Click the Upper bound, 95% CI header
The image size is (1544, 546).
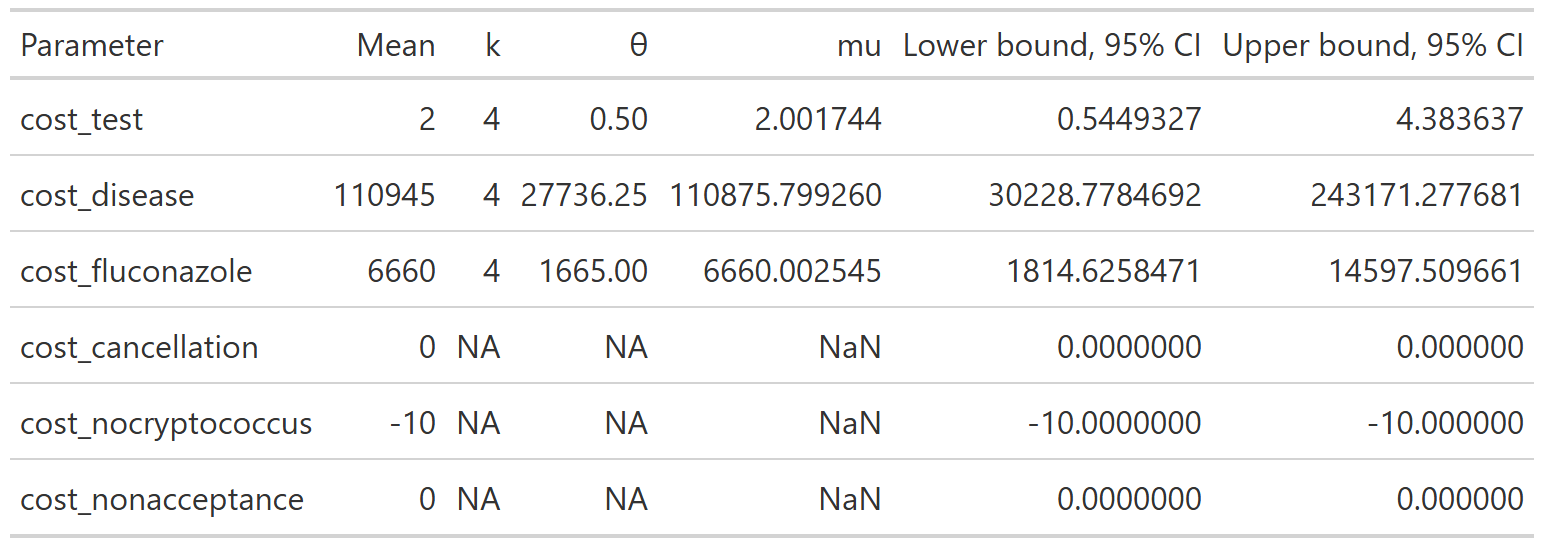(1373, 46)
